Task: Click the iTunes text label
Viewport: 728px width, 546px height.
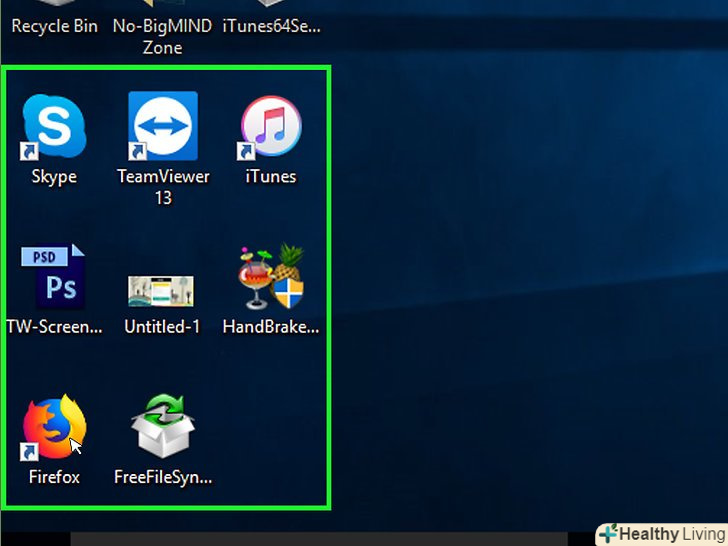Action: tap(271, 176)
